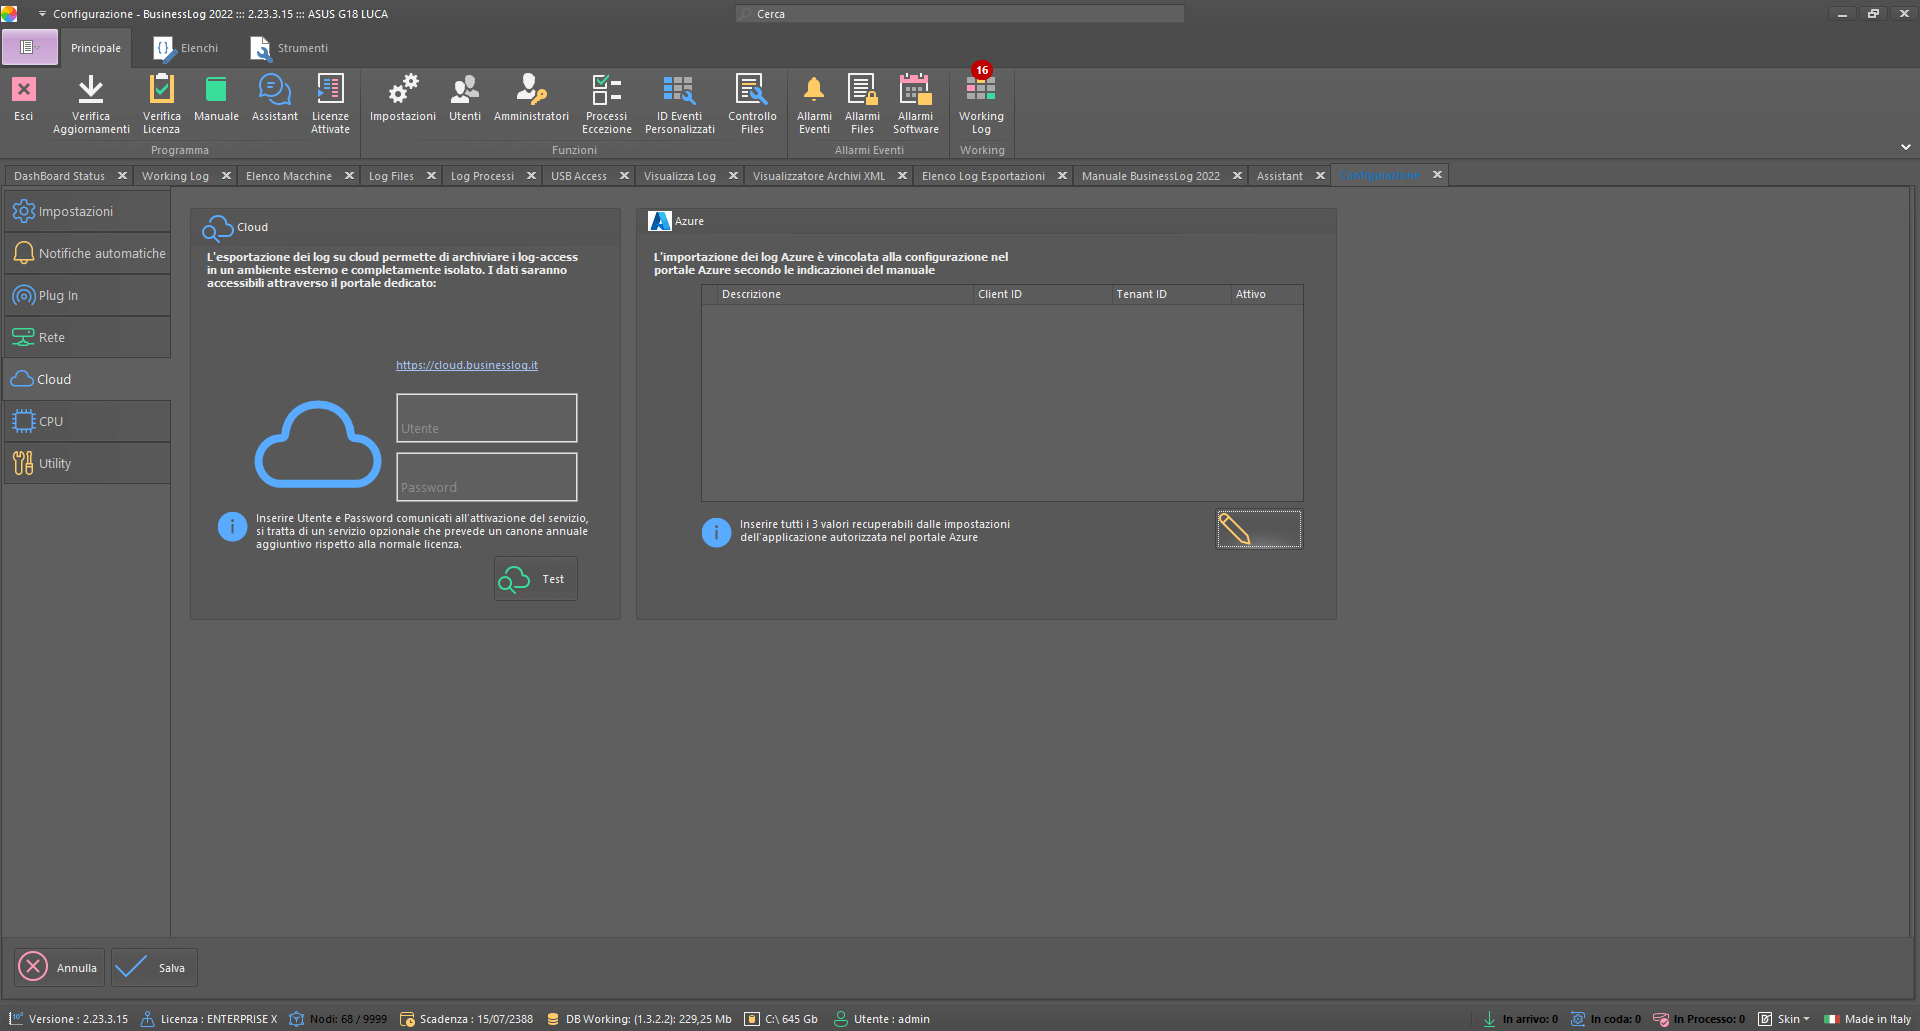Viewport: 1920px width, 1031px height.
Task: Click In arrivo status icon
Action: (x=1489, y=1019)
